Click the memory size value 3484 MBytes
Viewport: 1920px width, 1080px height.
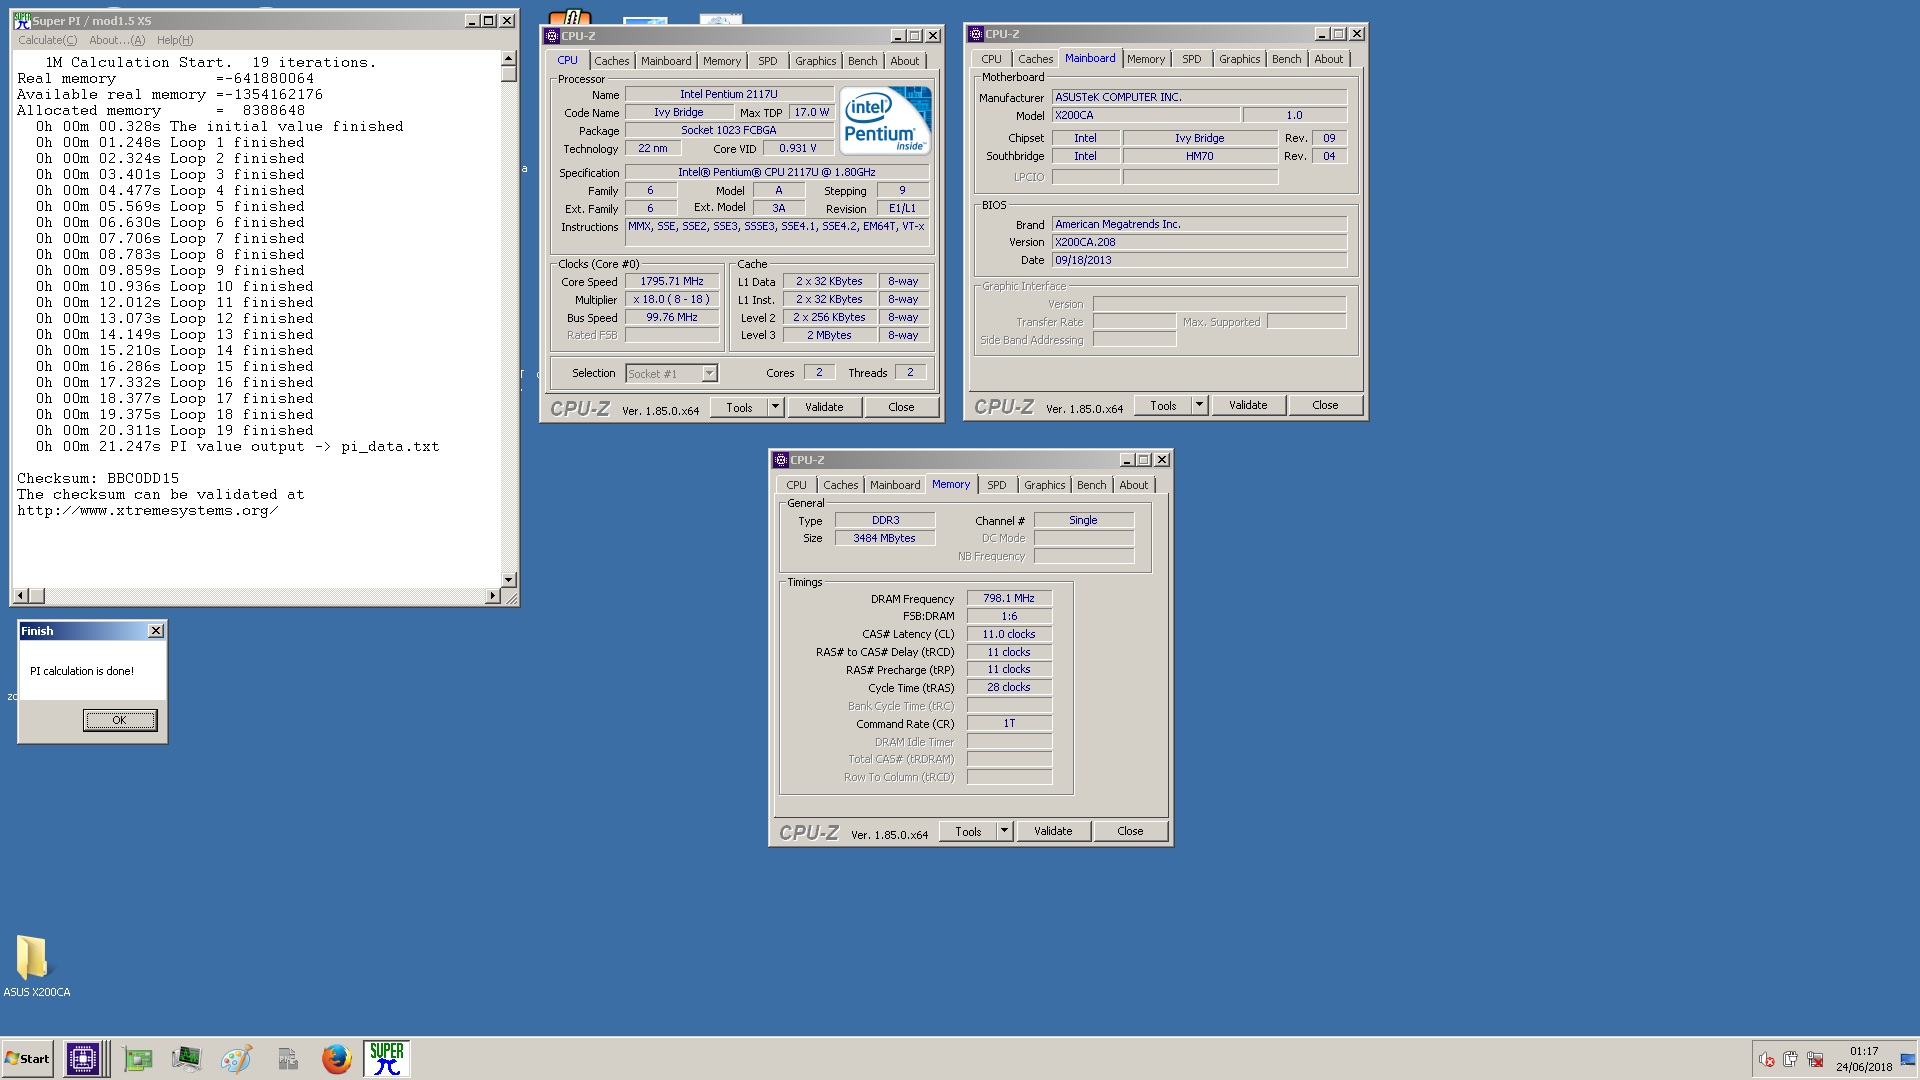(884, 538)
